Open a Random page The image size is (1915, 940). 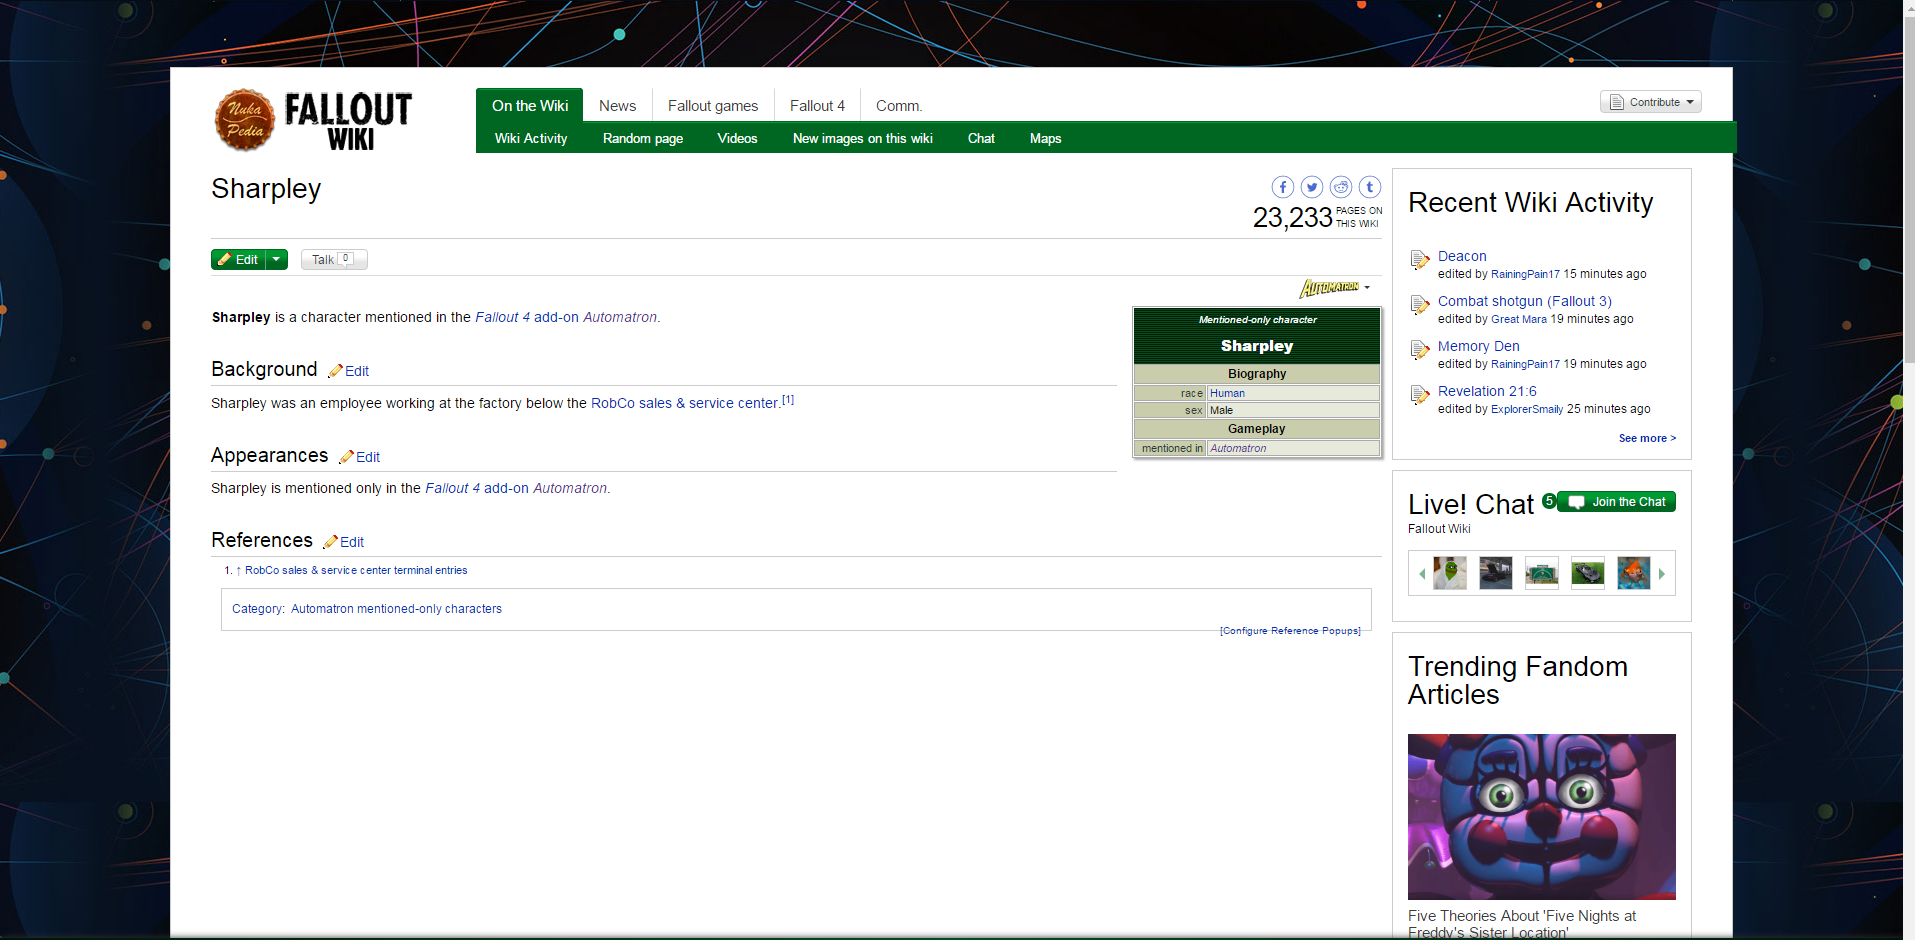(643, 138)
